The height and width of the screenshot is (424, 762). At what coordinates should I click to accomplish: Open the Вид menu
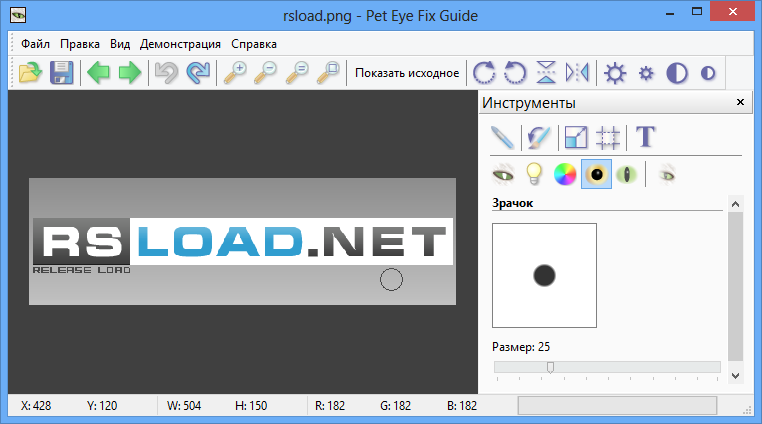pos(120,44)
